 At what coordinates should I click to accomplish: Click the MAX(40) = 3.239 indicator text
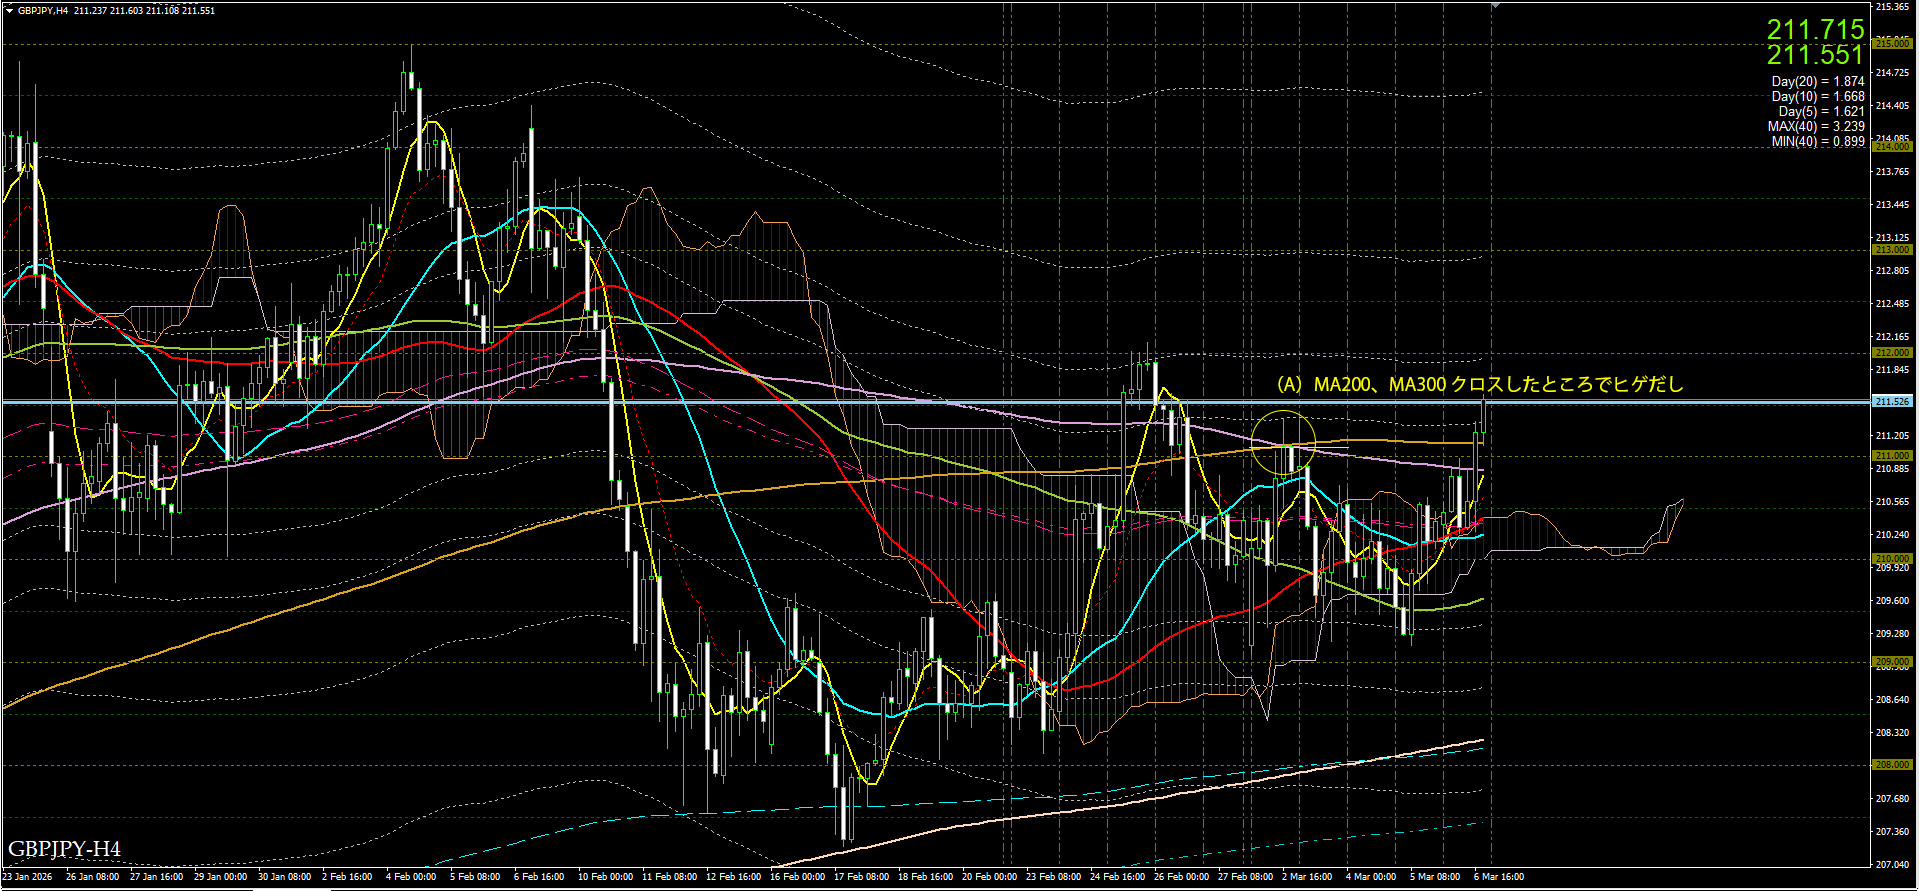1815,127
